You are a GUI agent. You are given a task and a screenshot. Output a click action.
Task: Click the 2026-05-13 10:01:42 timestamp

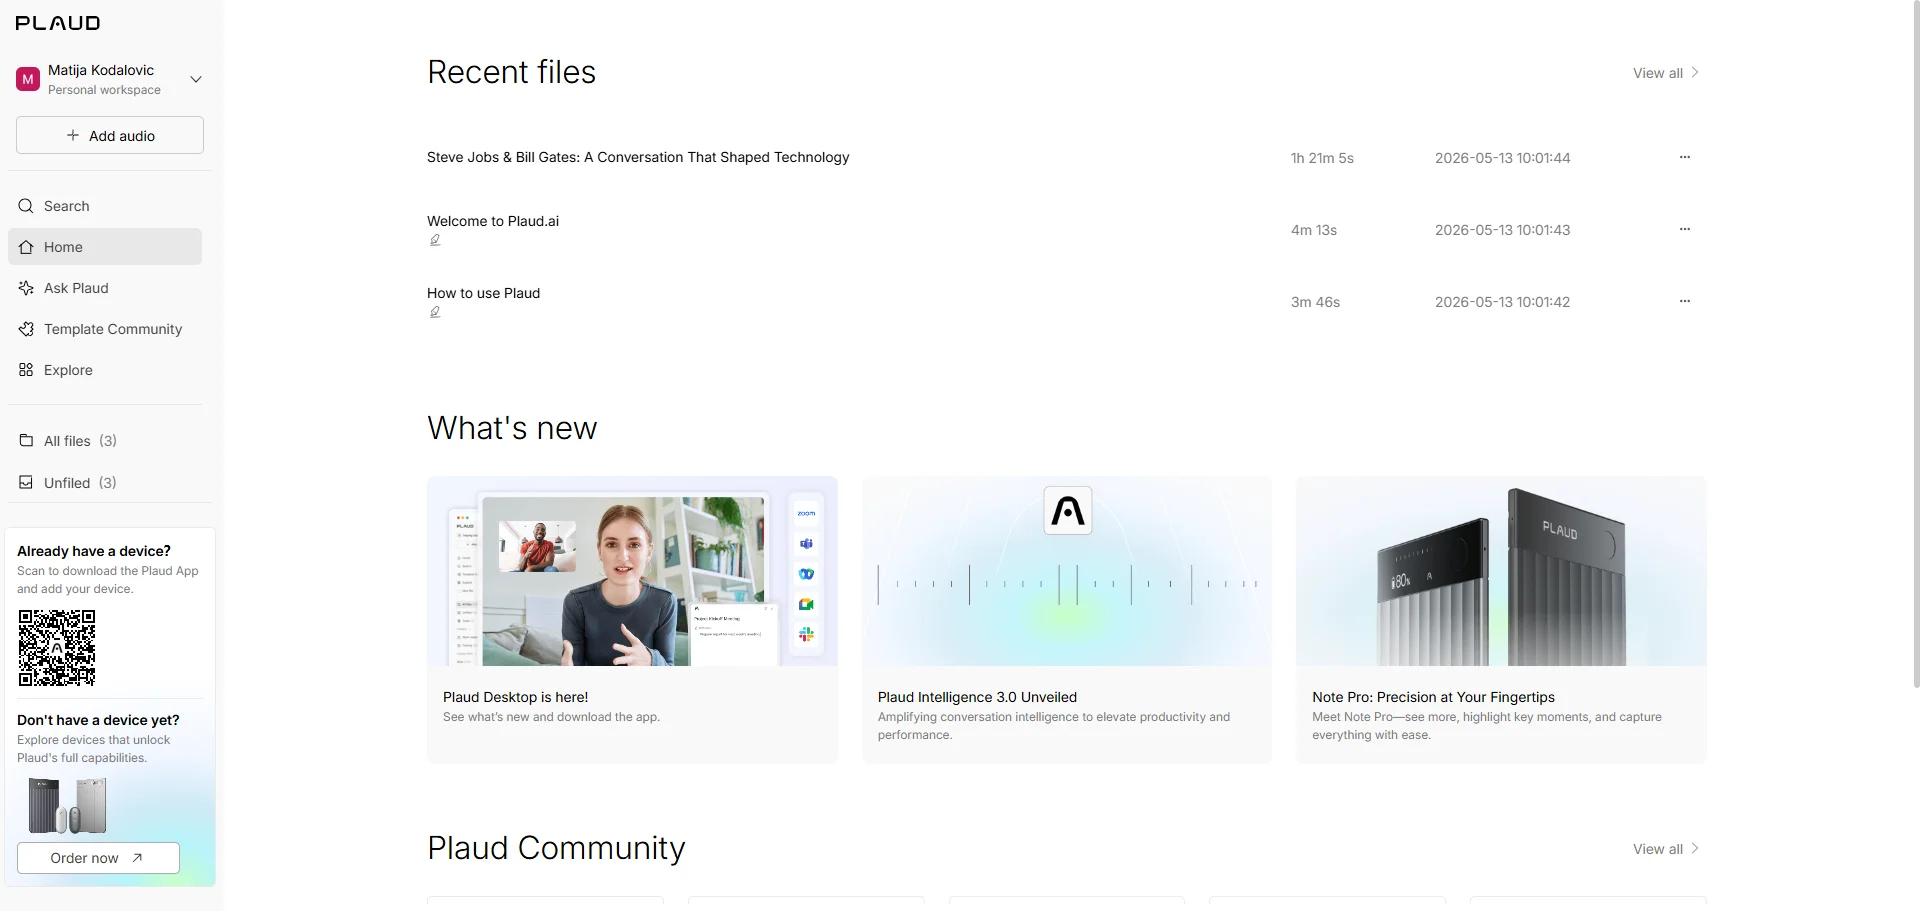[x=1502, y=302]
